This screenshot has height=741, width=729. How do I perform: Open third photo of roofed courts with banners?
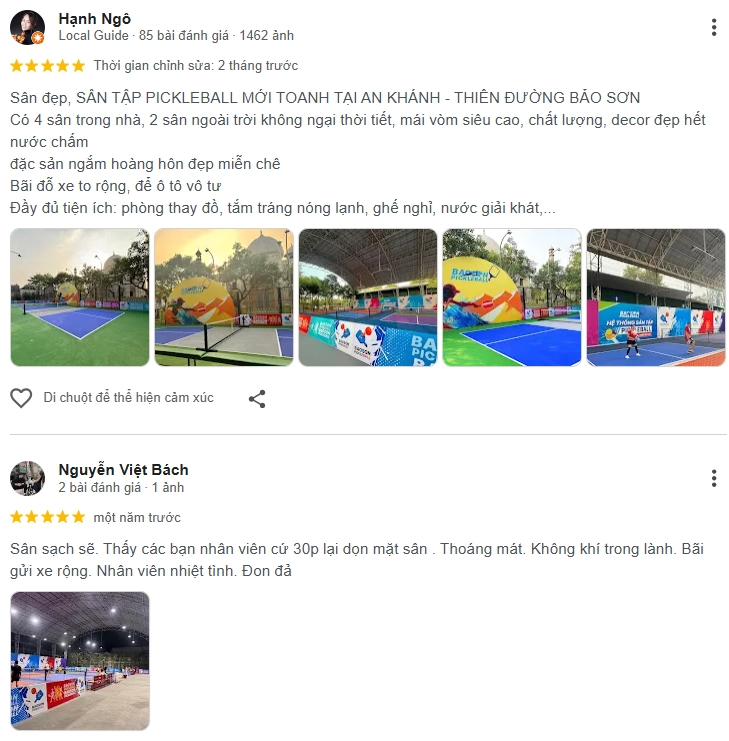(368, 297)
